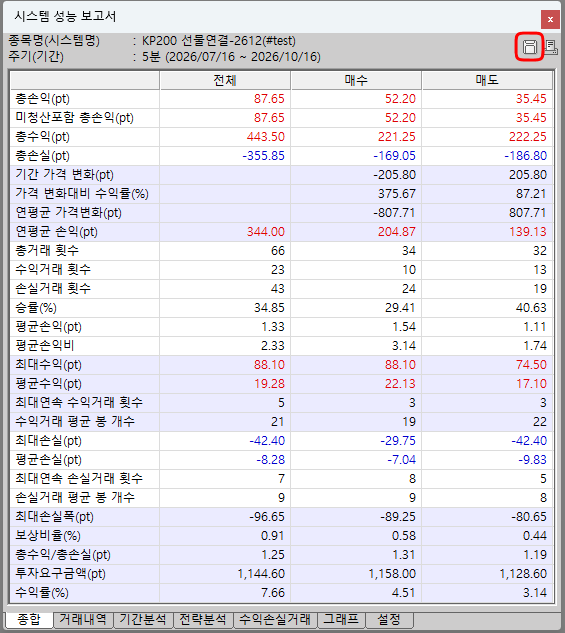The image size is (565, 633).
Task: Select the 최대연속 수익거래 횟수 row label
Action: (79, 402)
